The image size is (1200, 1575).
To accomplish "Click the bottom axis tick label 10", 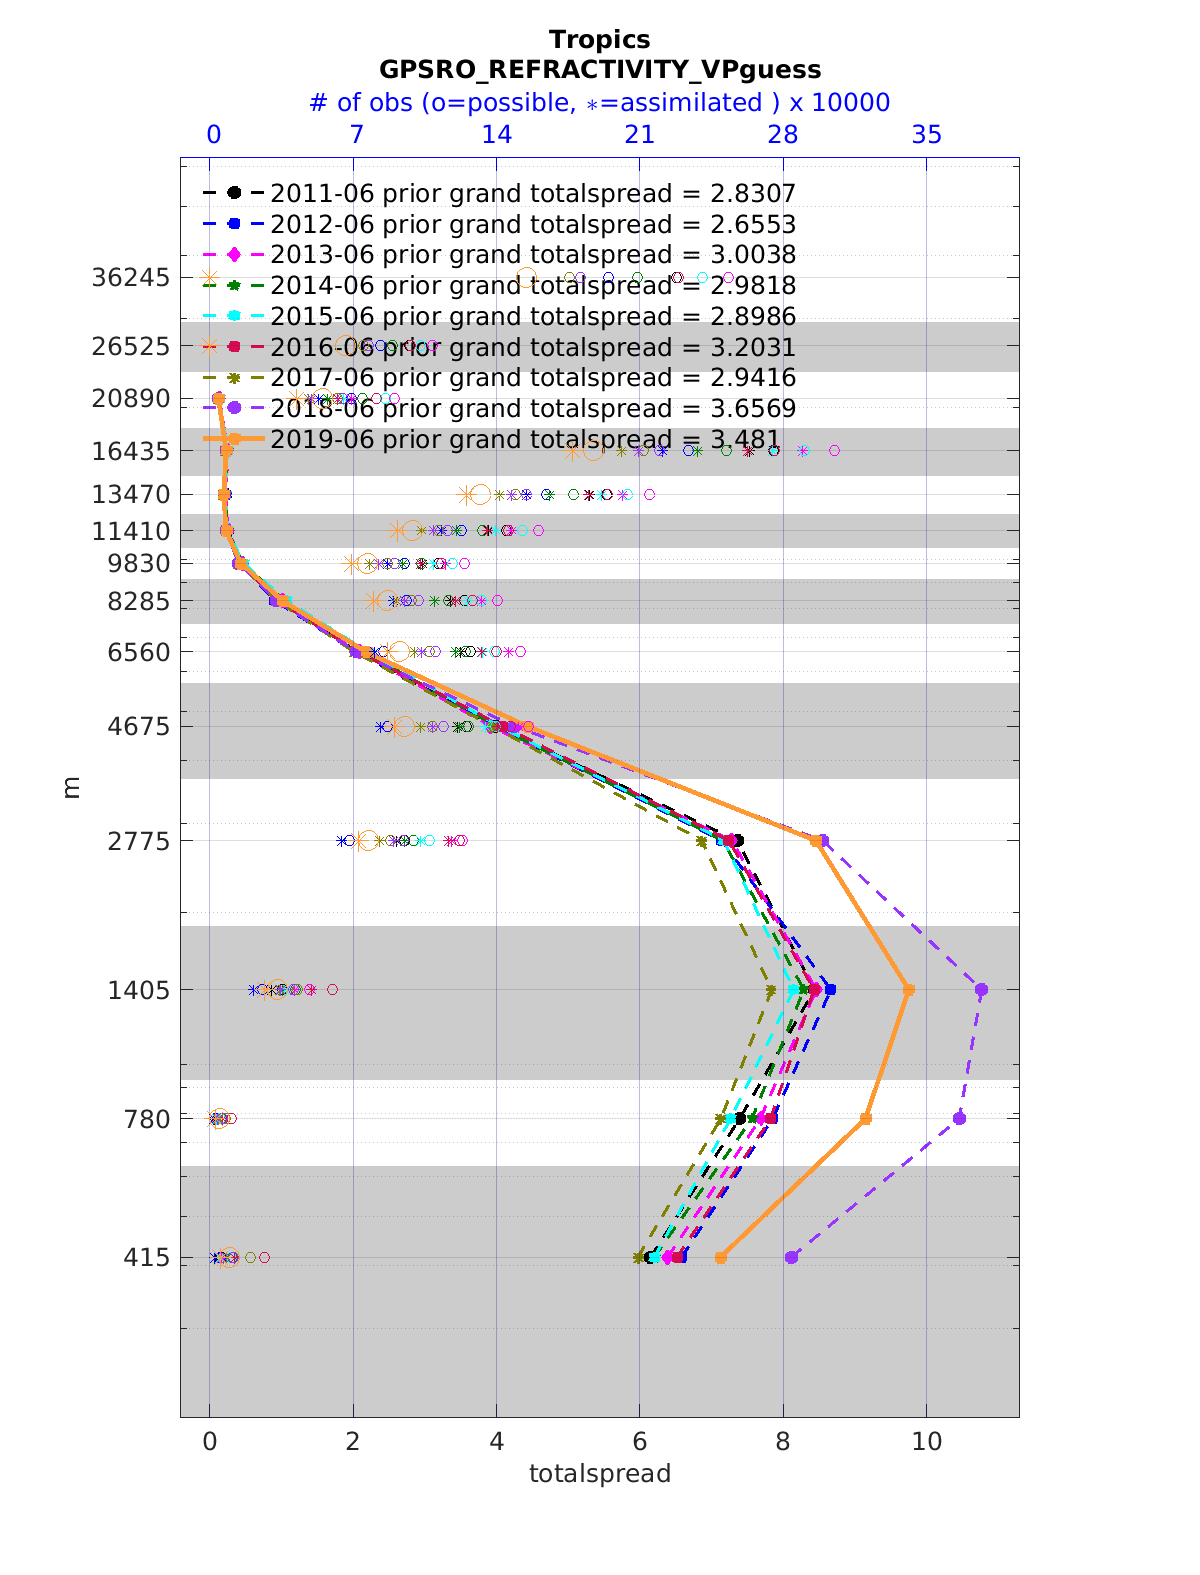I will point(926,1441).
